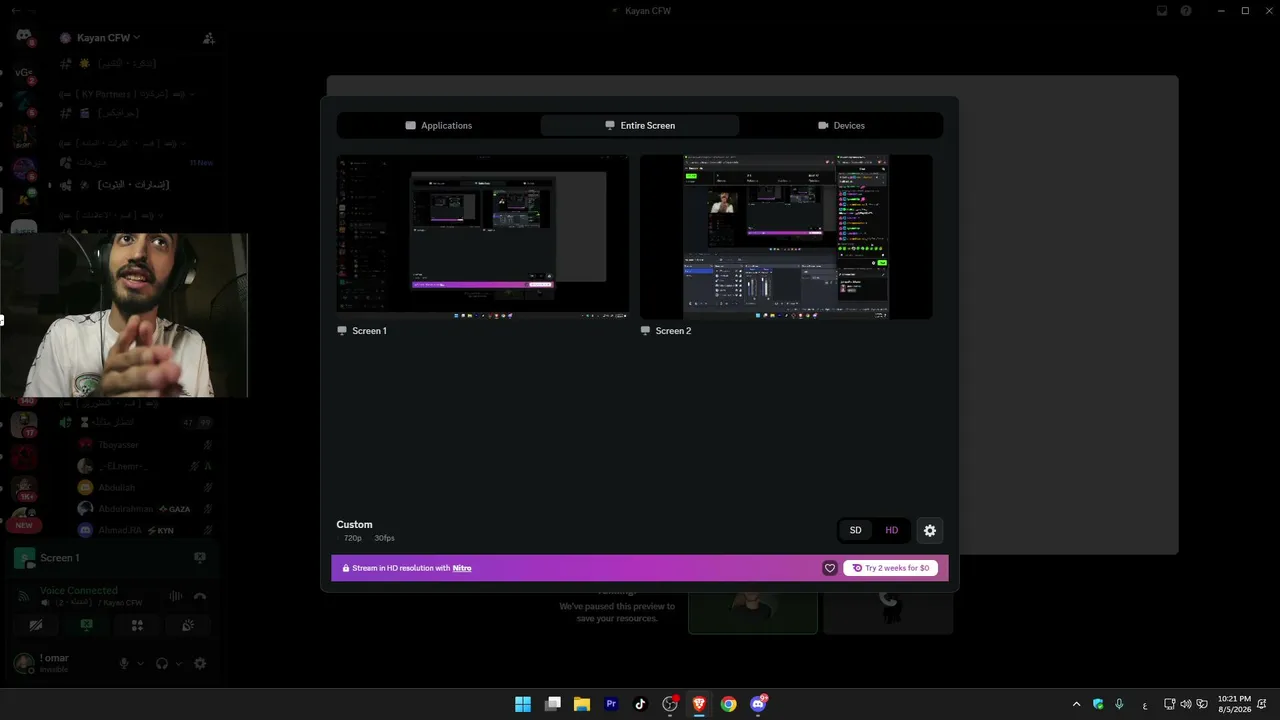The height and width of the screenshot is (720, 1280).
Task: Choose the Screen 1 preview thumbnail
Action: click(483, 237)
